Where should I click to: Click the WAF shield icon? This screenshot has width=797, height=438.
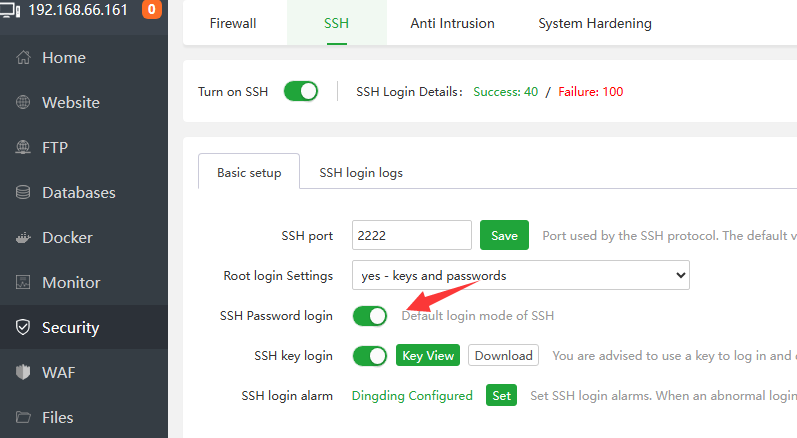(x=24, y=373)
